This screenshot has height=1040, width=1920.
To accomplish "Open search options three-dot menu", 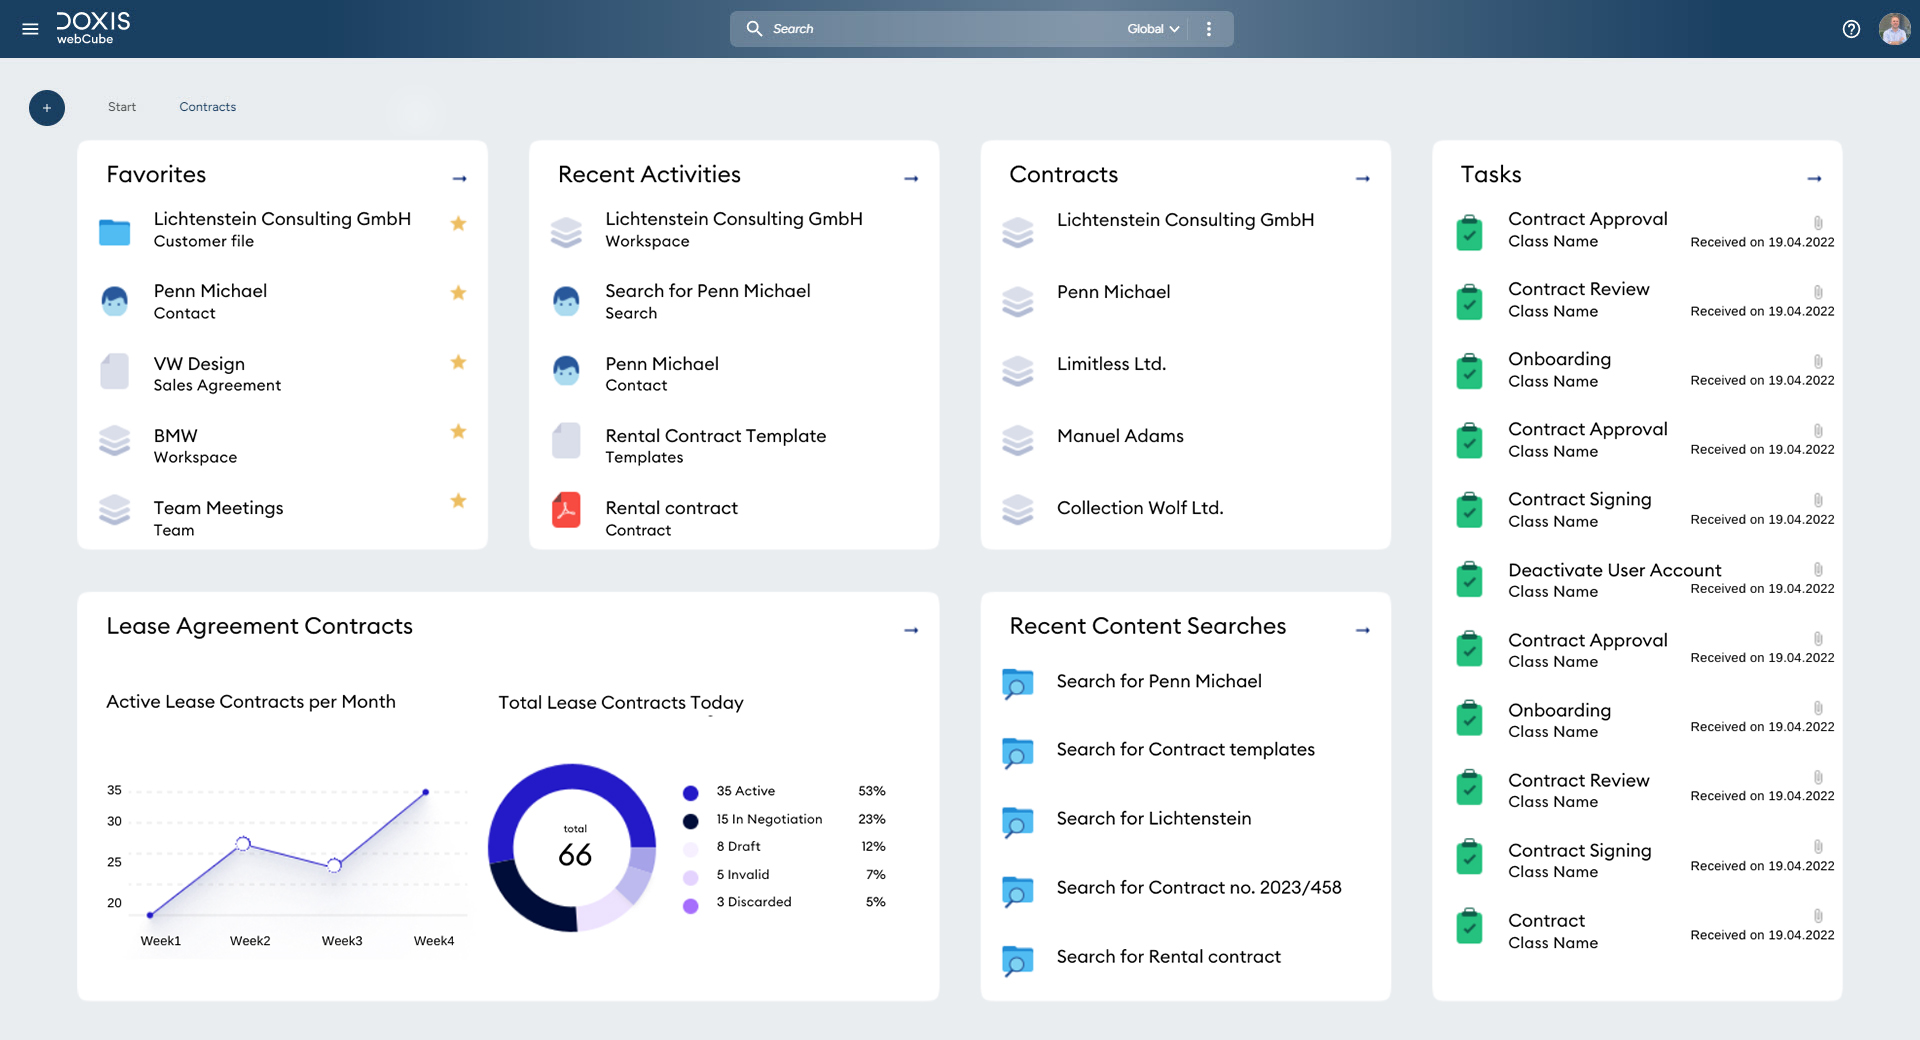I will click(x=1209, y=29).
